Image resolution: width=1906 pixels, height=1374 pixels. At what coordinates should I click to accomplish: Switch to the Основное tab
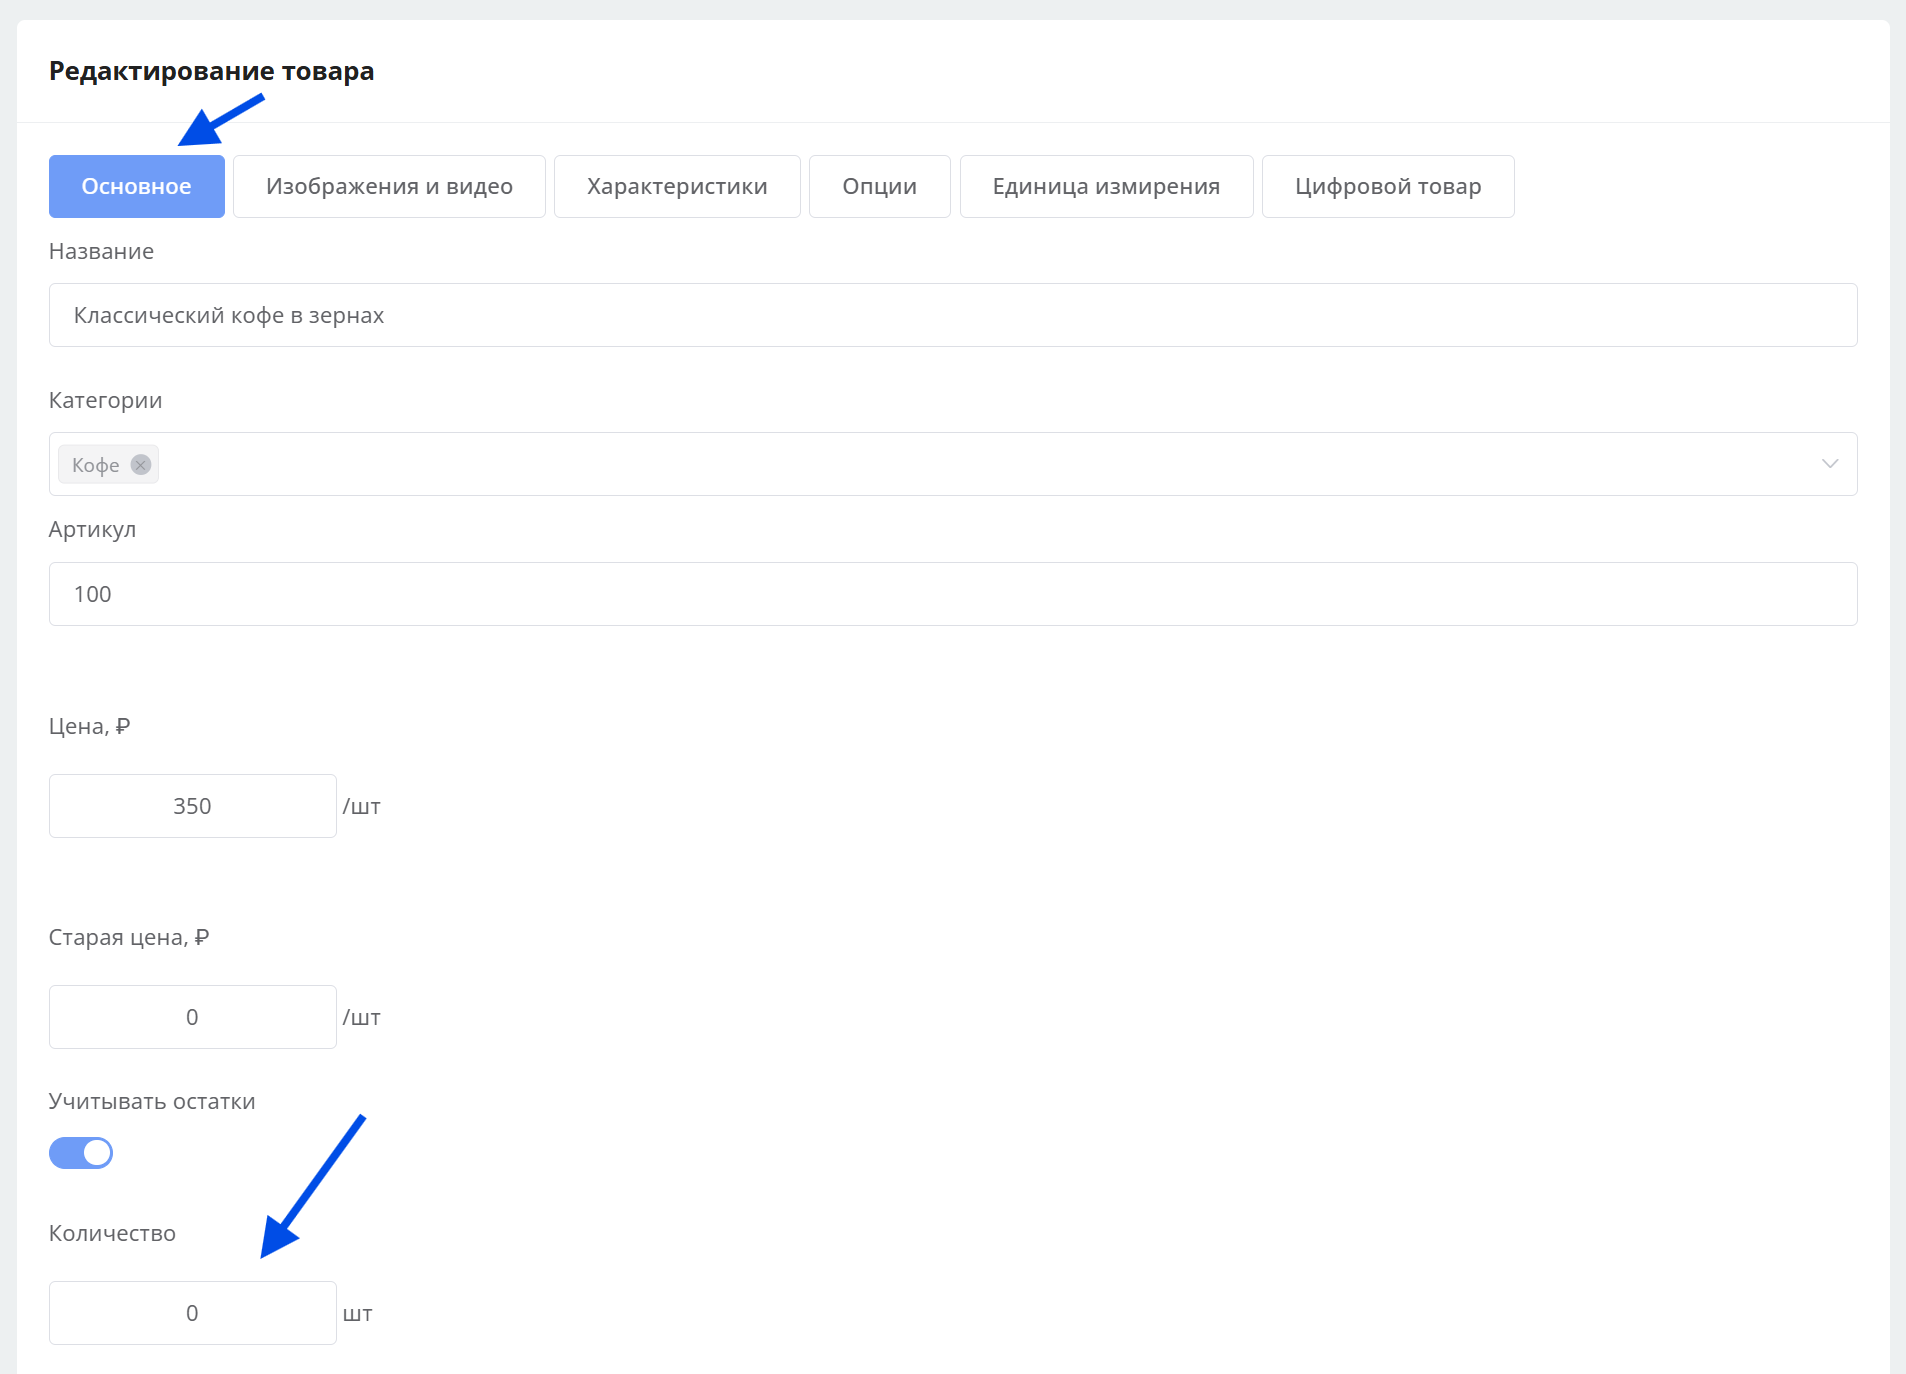[136, 186]
